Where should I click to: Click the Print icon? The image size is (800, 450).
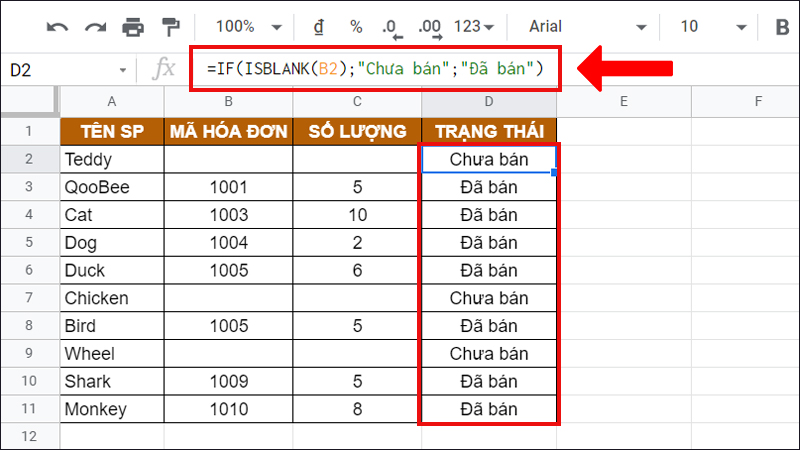pos(131,27)
